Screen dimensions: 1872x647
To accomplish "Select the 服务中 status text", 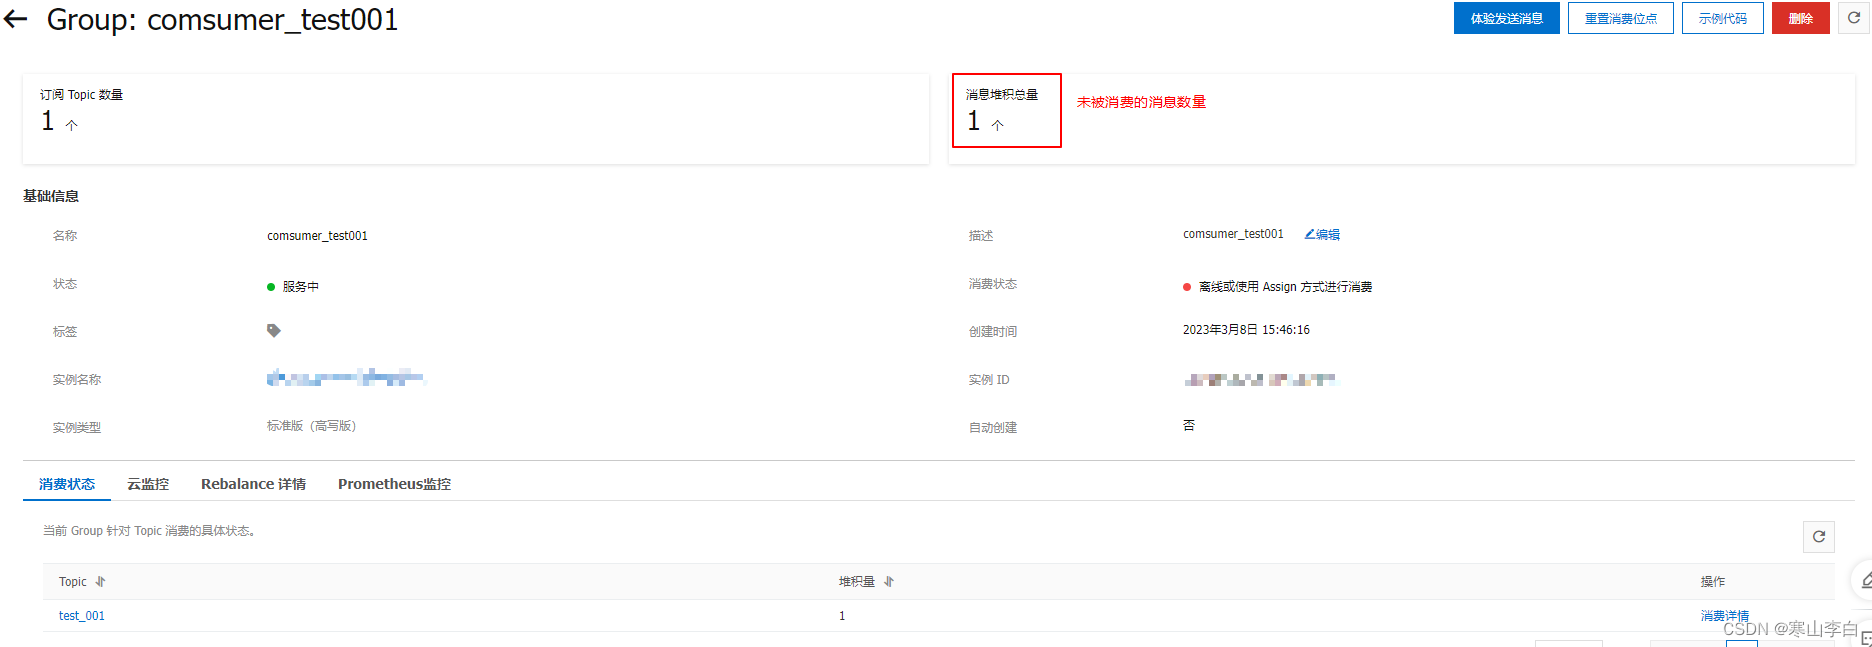I will pos(301,287).
